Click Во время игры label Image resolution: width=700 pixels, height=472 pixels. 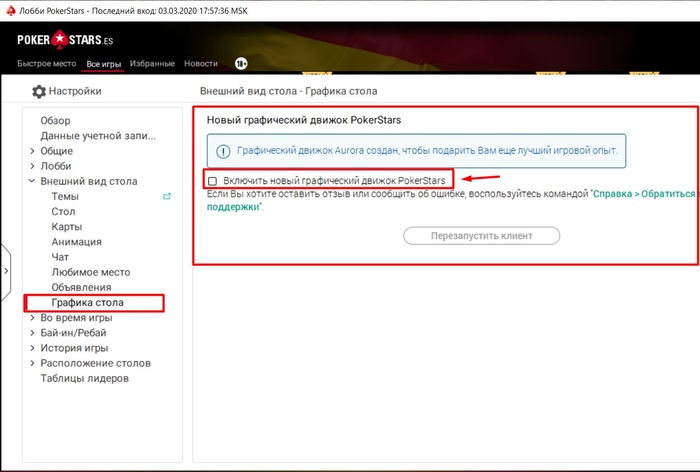pos(76,318)
